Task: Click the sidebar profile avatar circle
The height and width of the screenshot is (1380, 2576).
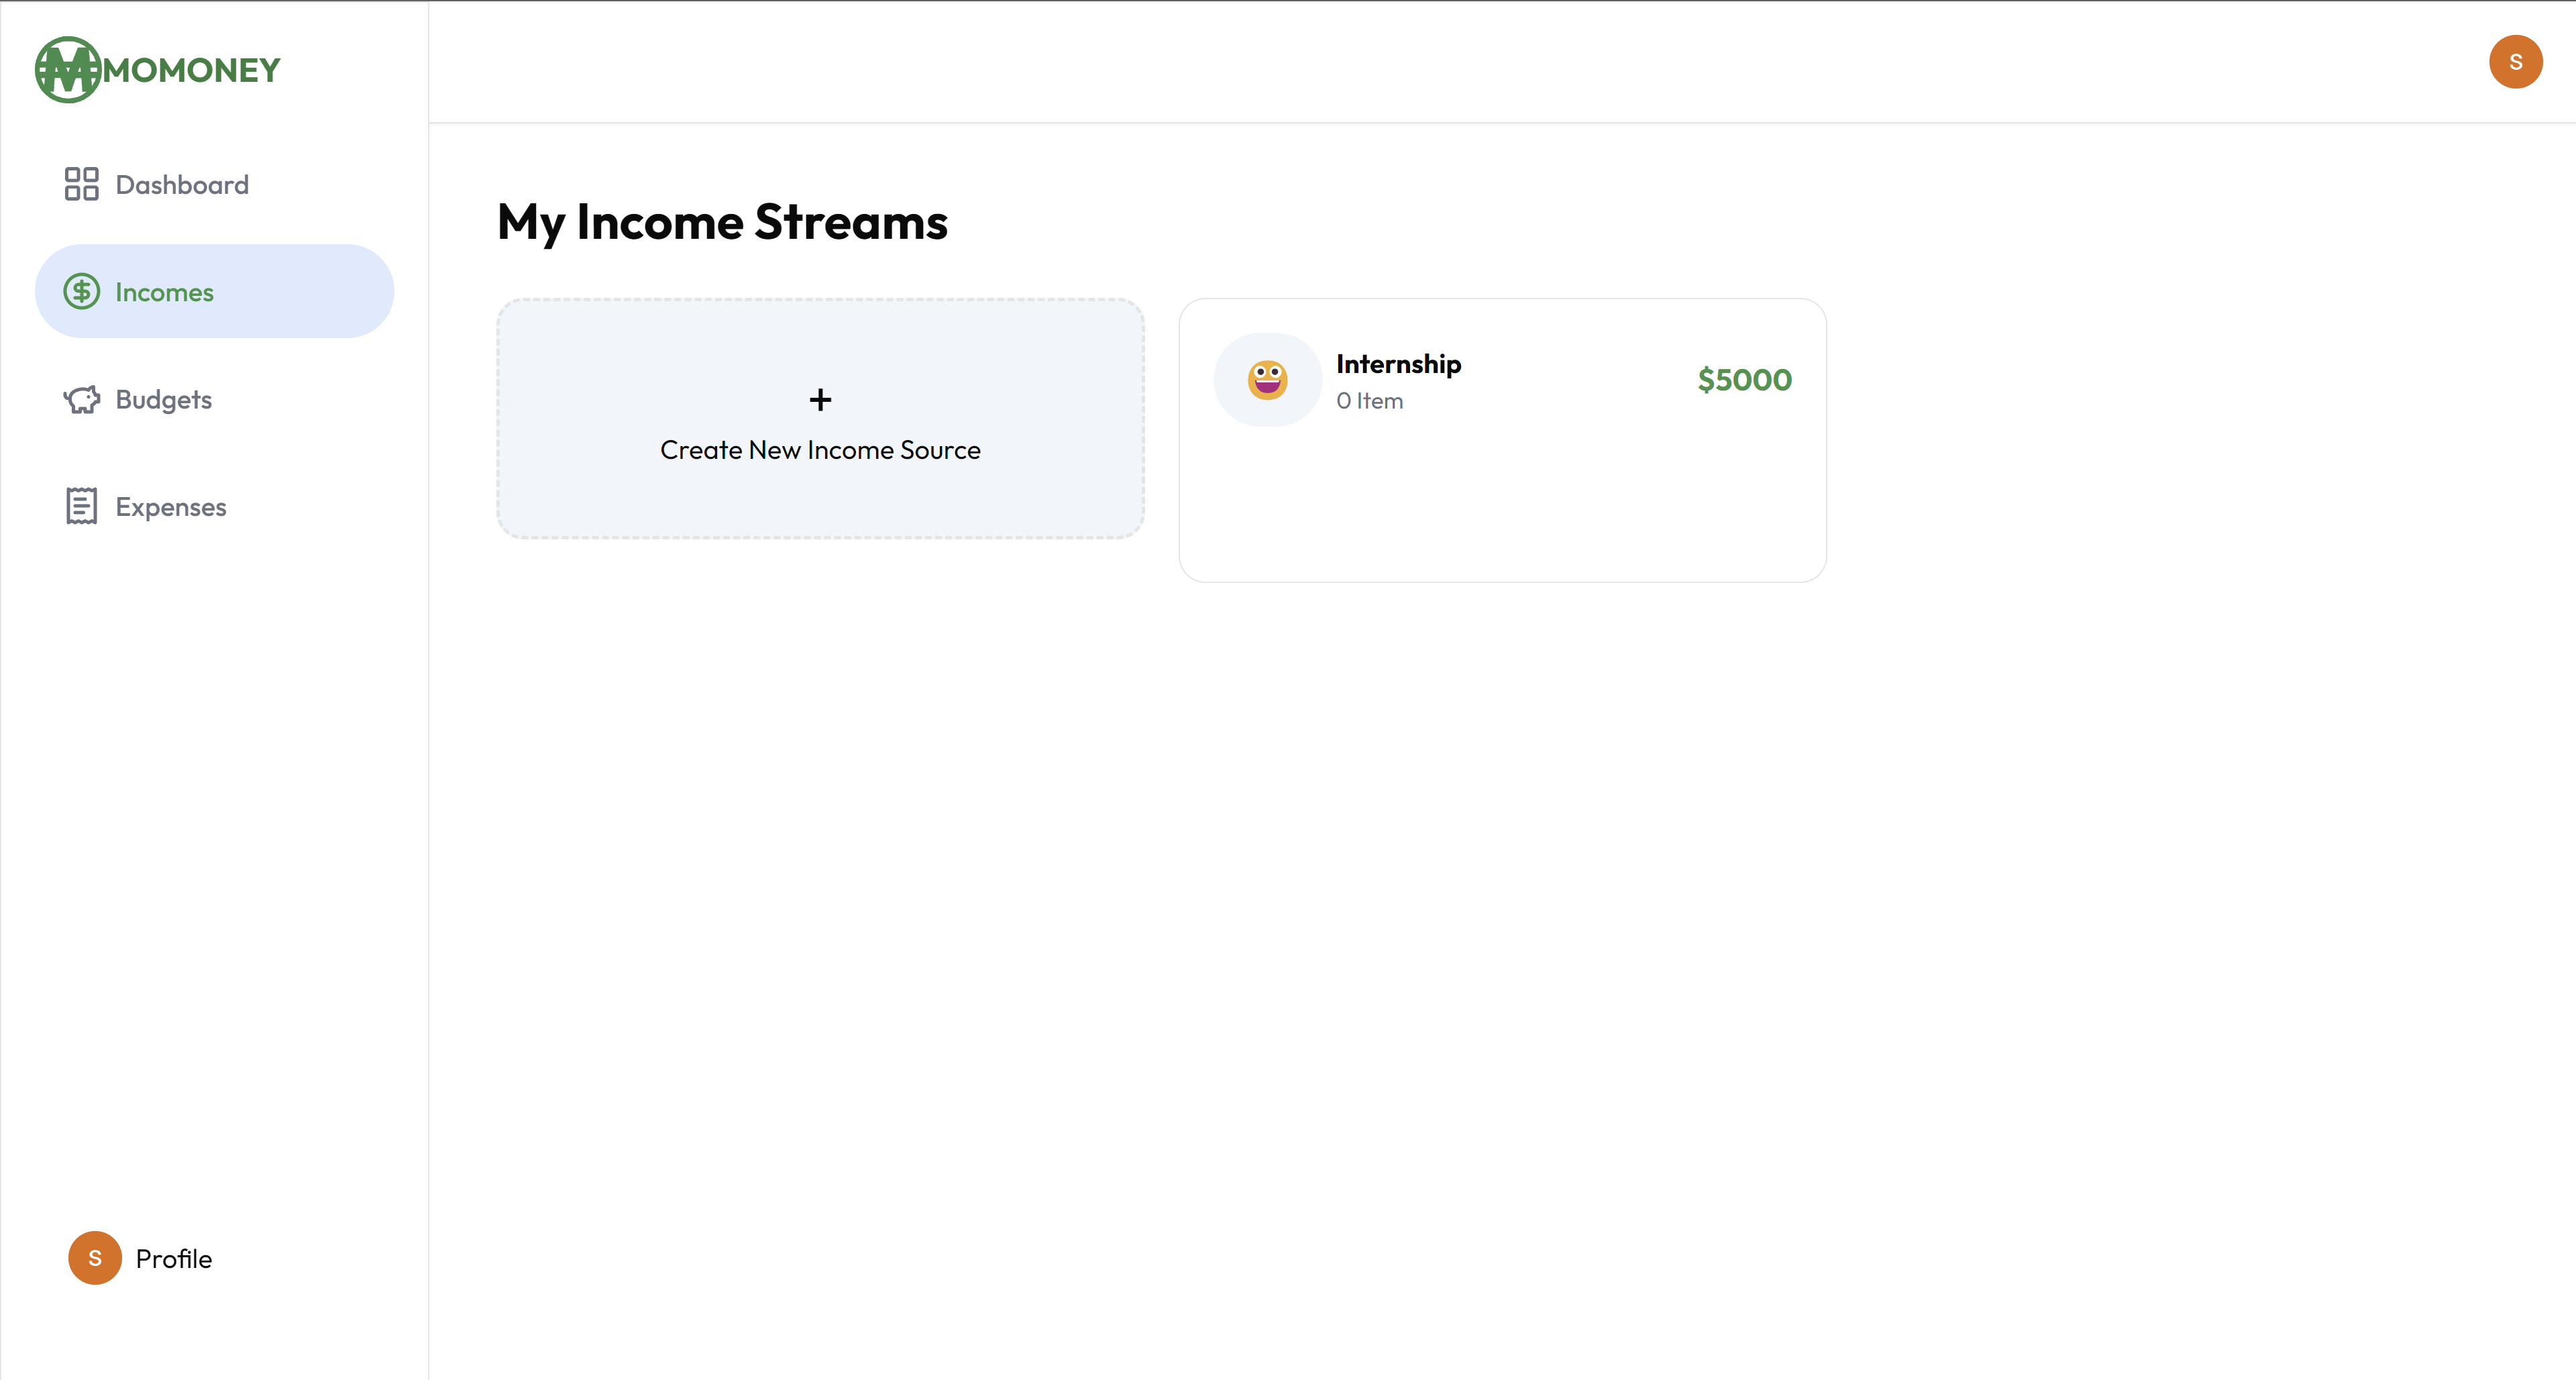Action: (95, 1258)
